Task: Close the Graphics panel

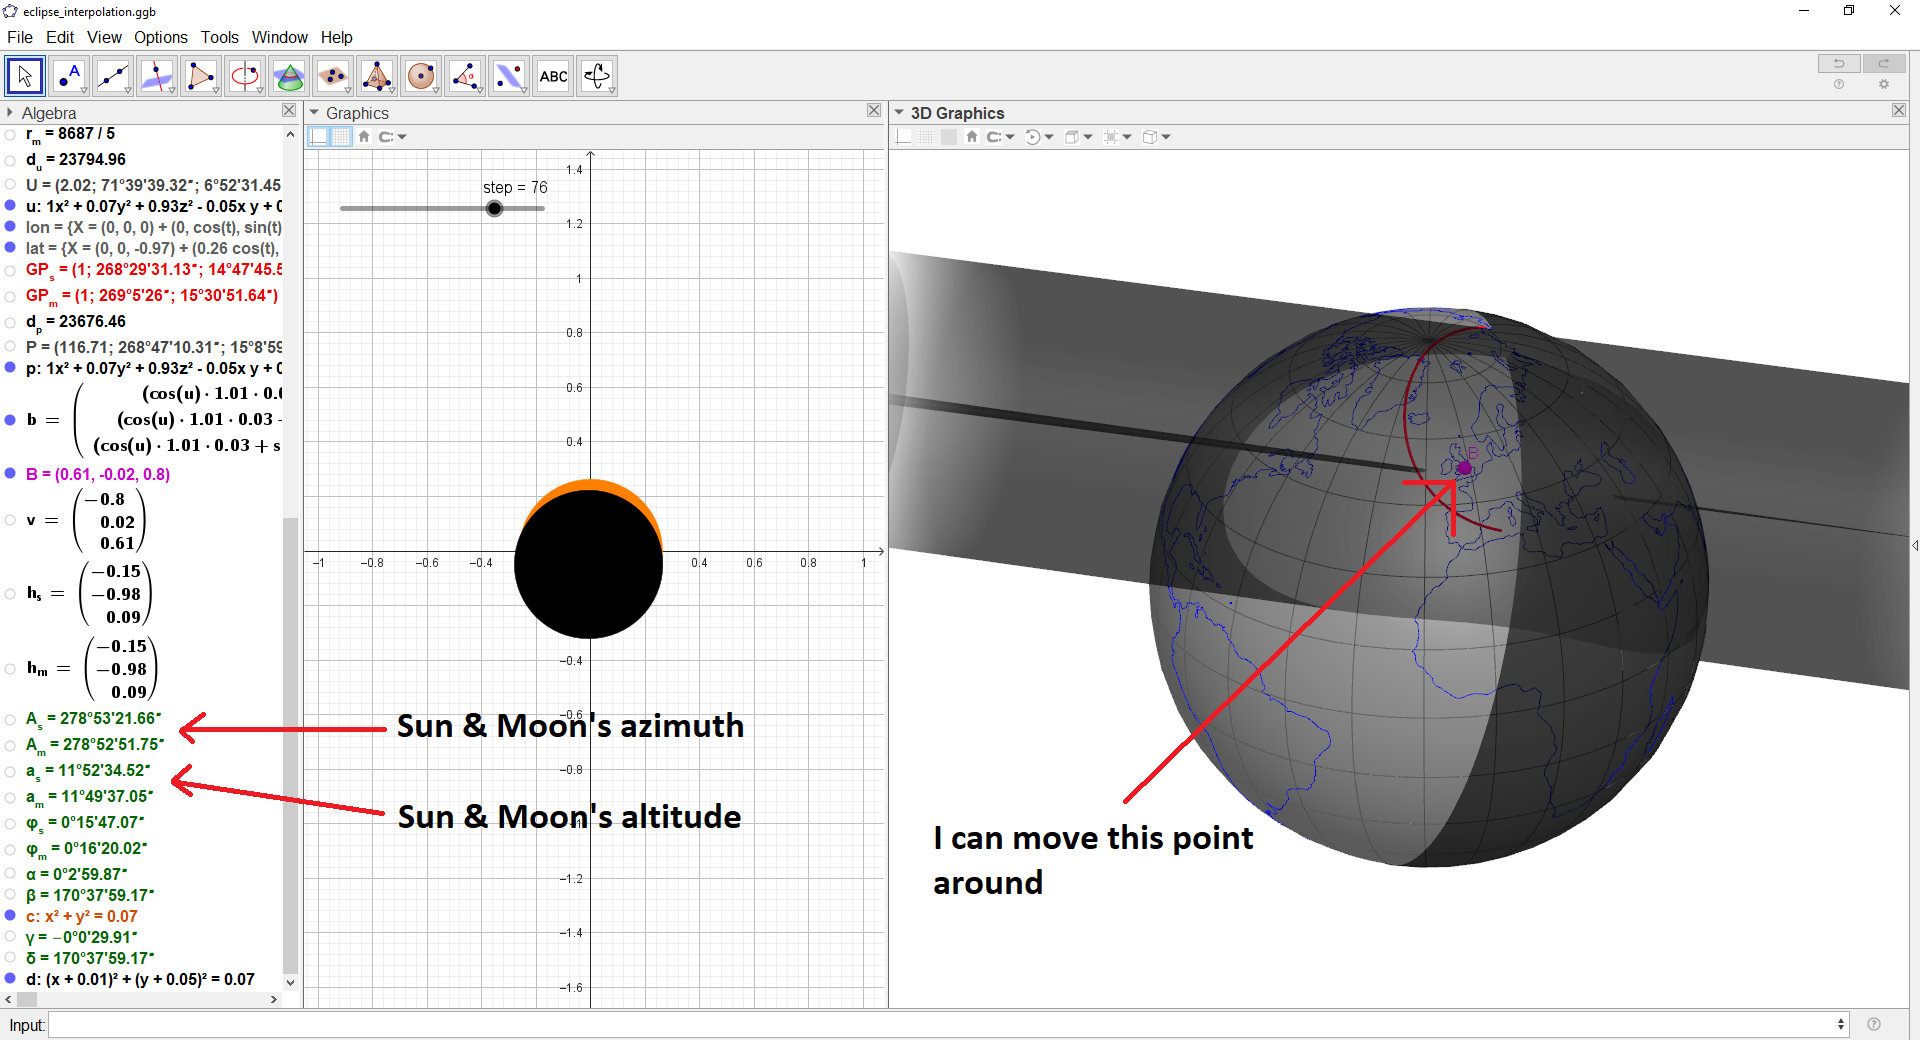Action: pos(874,110)
